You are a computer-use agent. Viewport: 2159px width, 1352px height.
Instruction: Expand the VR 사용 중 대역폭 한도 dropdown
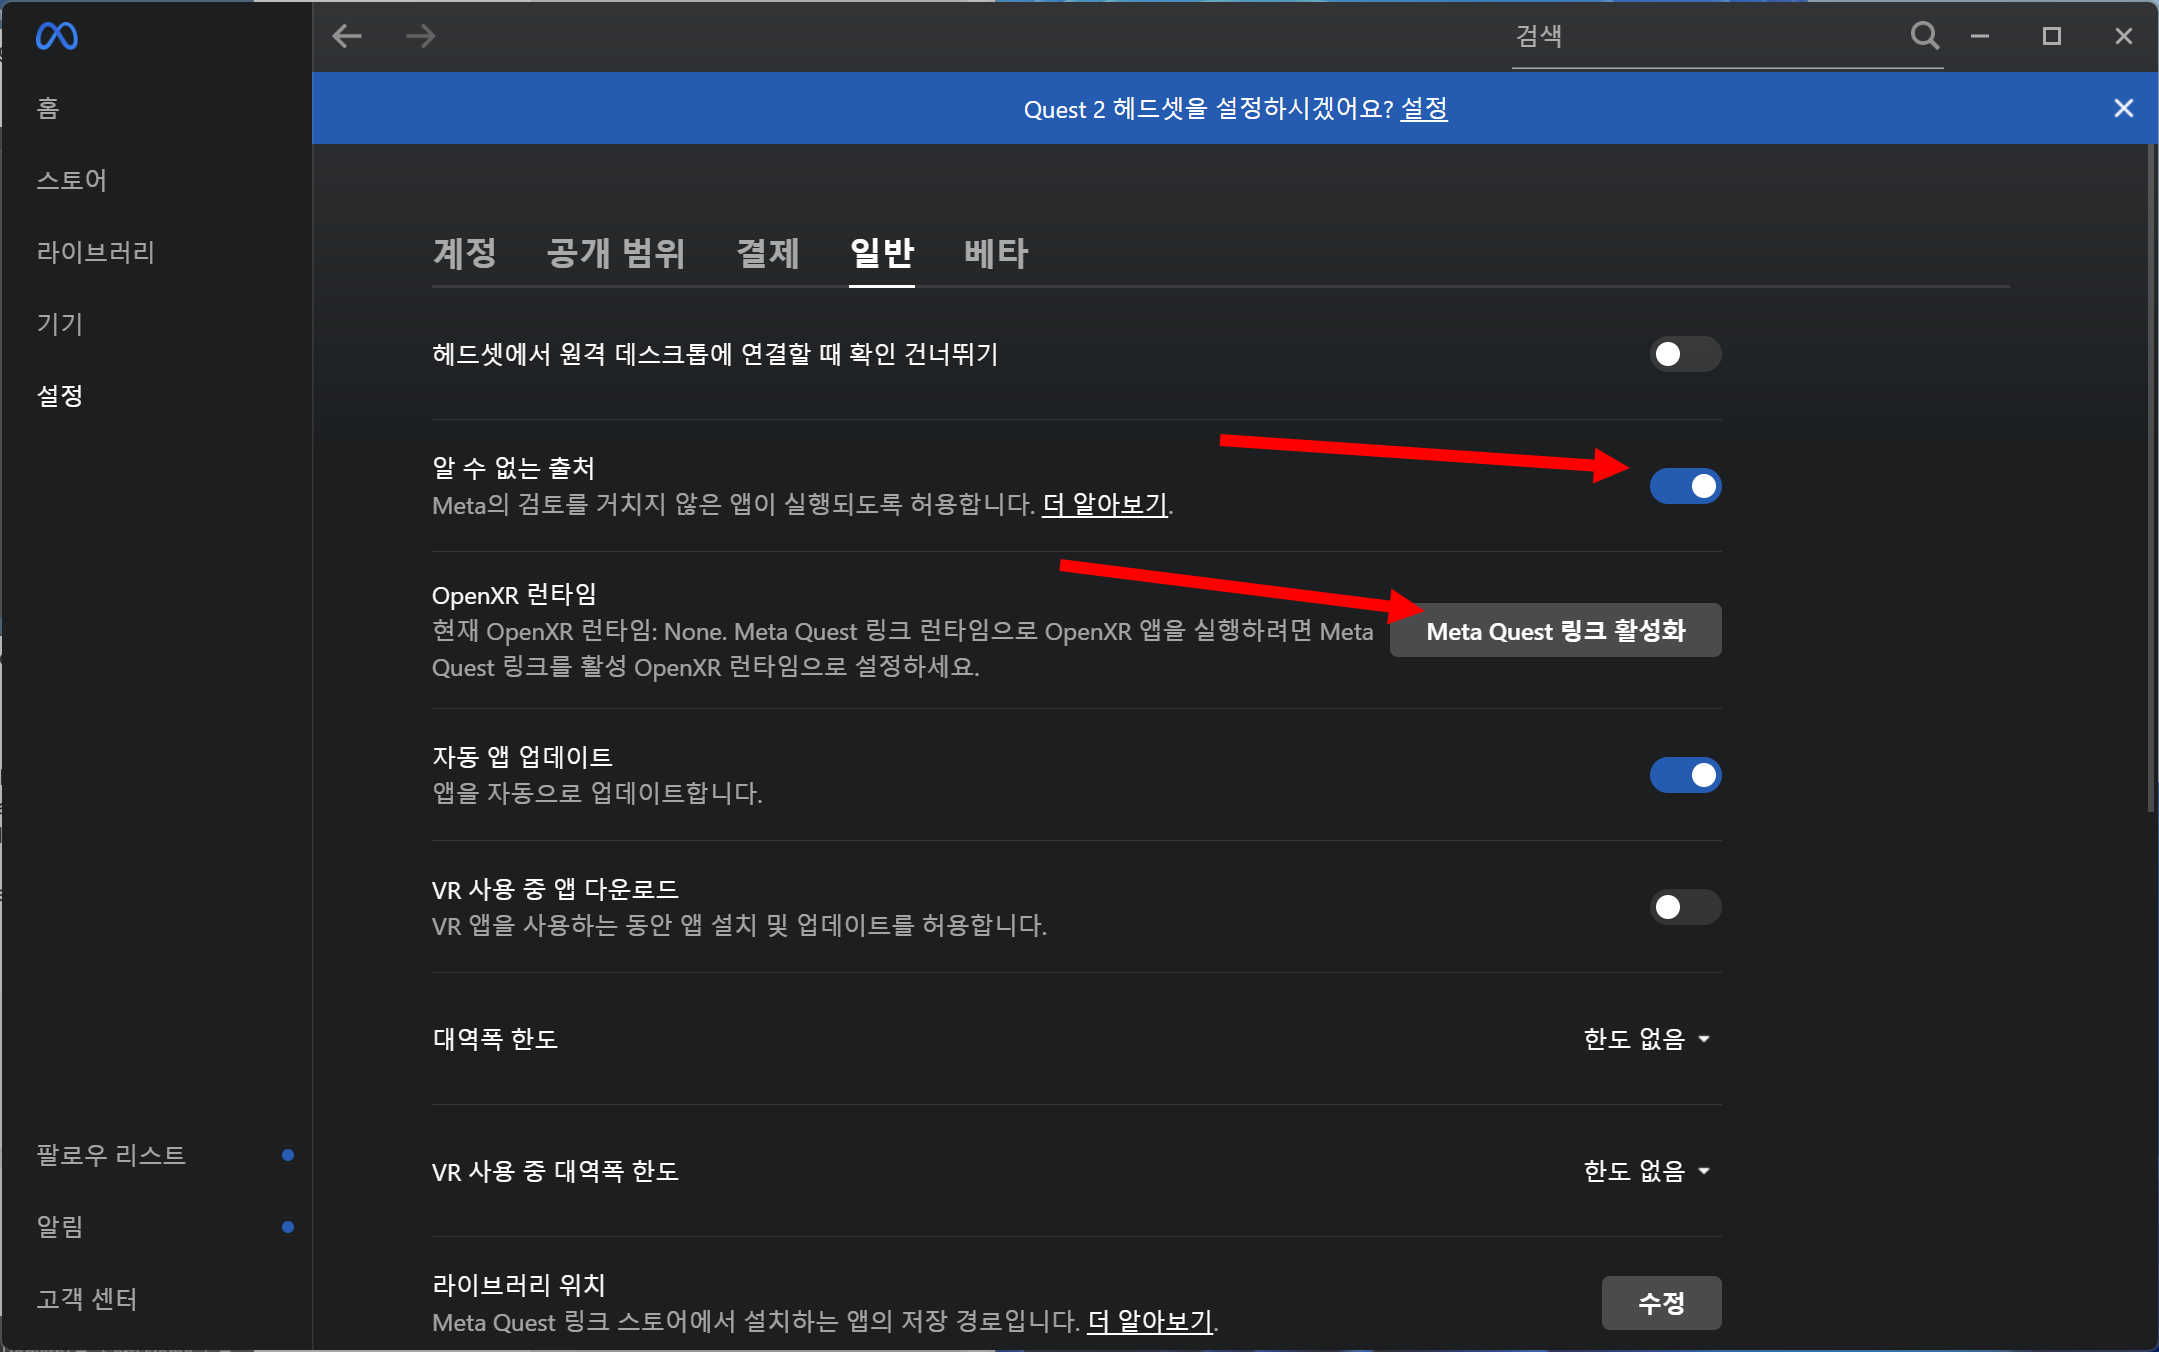tap(1646, 1171)
